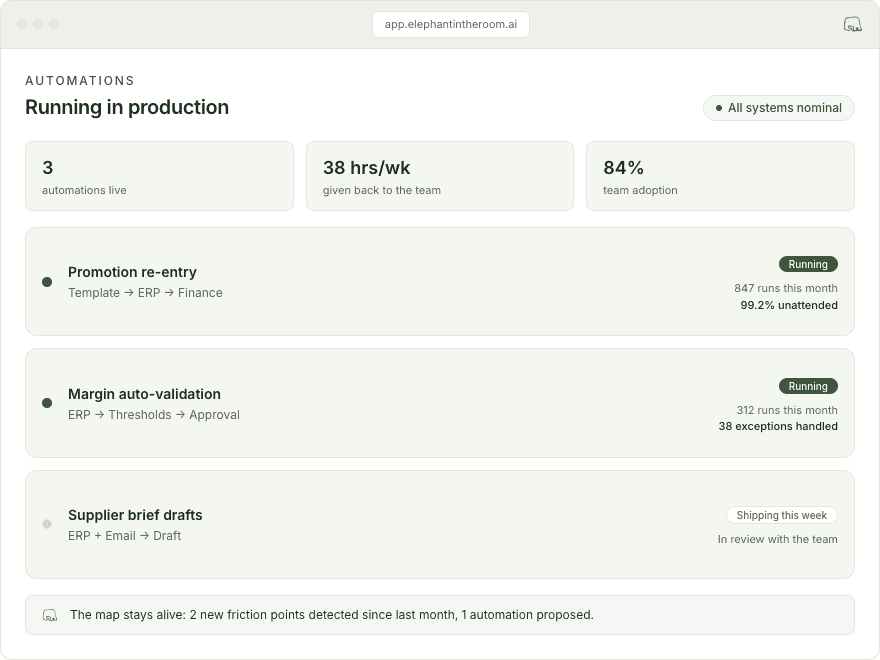880x660 pixels.
Task: Click the elephant icon in bottom notice
Action: pyautogui.click(x=50, y=615)
